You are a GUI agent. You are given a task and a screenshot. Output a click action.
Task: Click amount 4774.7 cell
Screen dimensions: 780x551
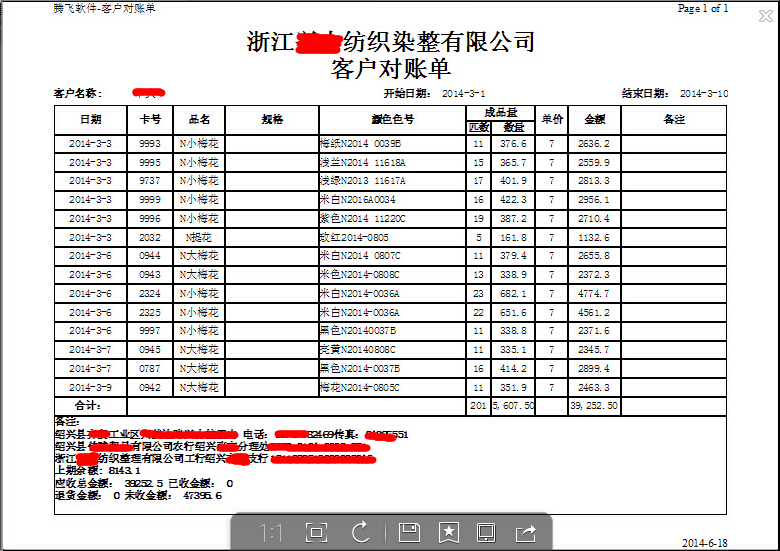tap(594, 293)
